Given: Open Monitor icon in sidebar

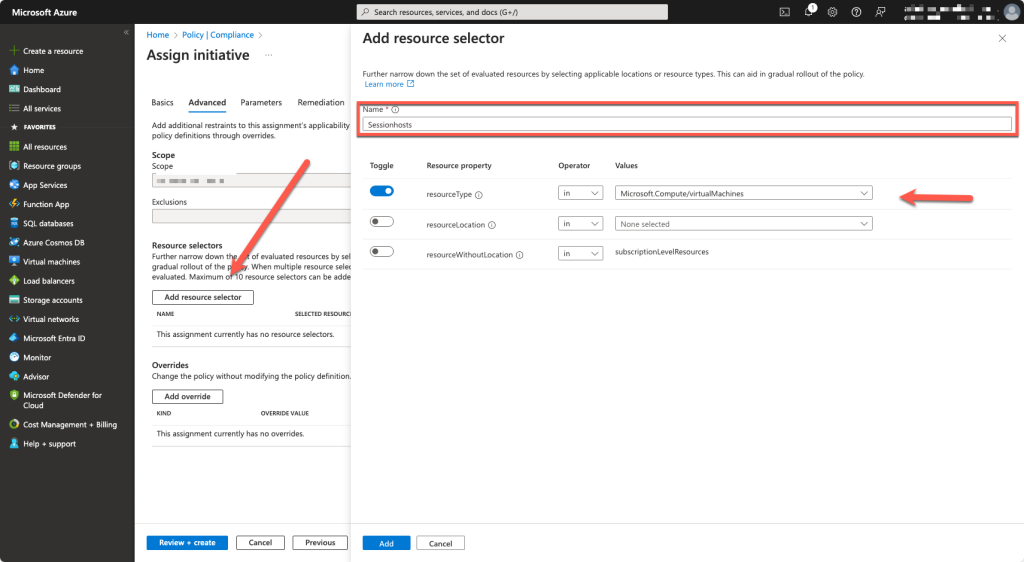Looking at the screenshot, I should (14, 357).
